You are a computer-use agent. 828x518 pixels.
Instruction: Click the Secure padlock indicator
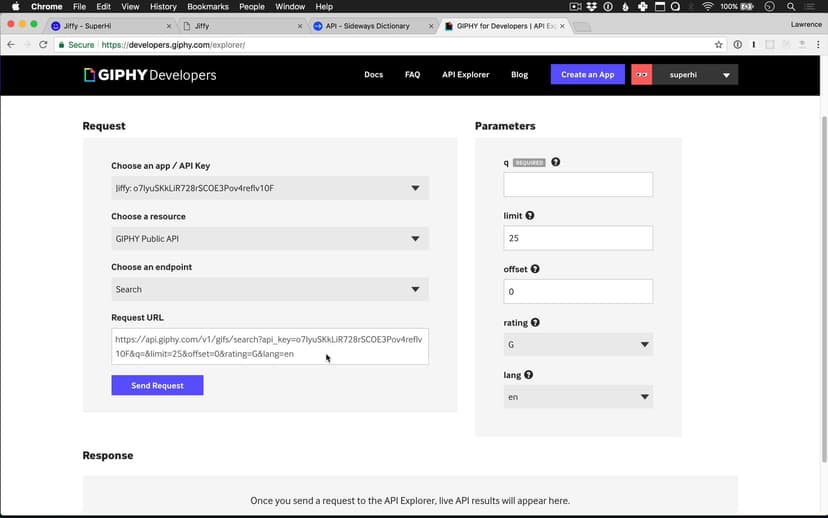(x=76, y=45)
